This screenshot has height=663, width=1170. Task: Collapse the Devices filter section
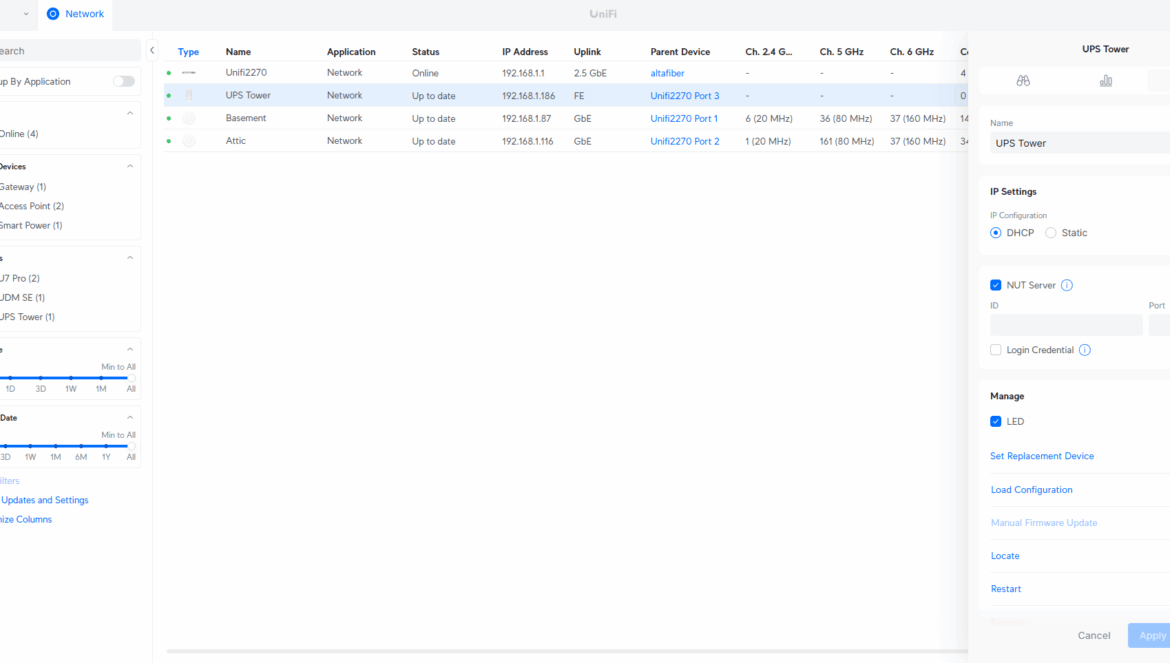coord(130,167)
